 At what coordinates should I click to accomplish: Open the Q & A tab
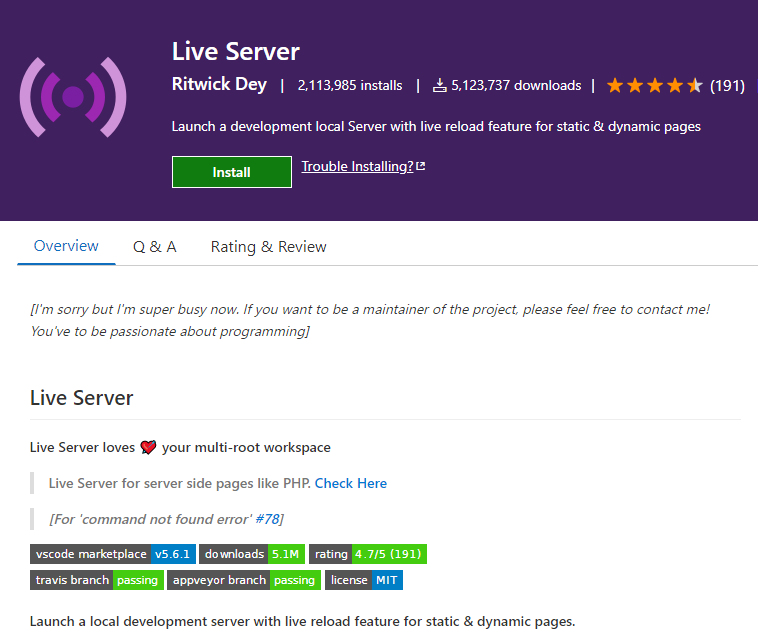[x=155, y=247]
